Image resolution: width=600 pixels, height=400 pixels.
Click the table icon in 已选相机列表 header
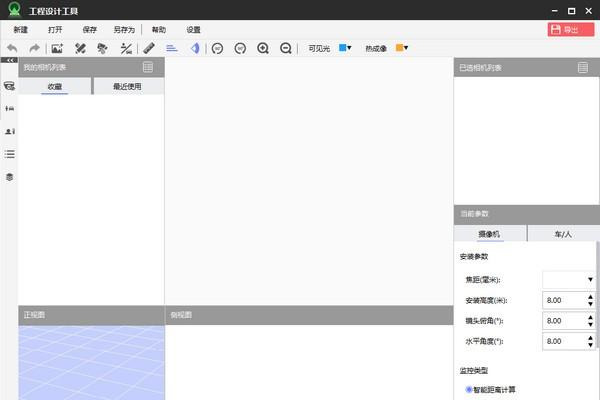coord(583,68)
